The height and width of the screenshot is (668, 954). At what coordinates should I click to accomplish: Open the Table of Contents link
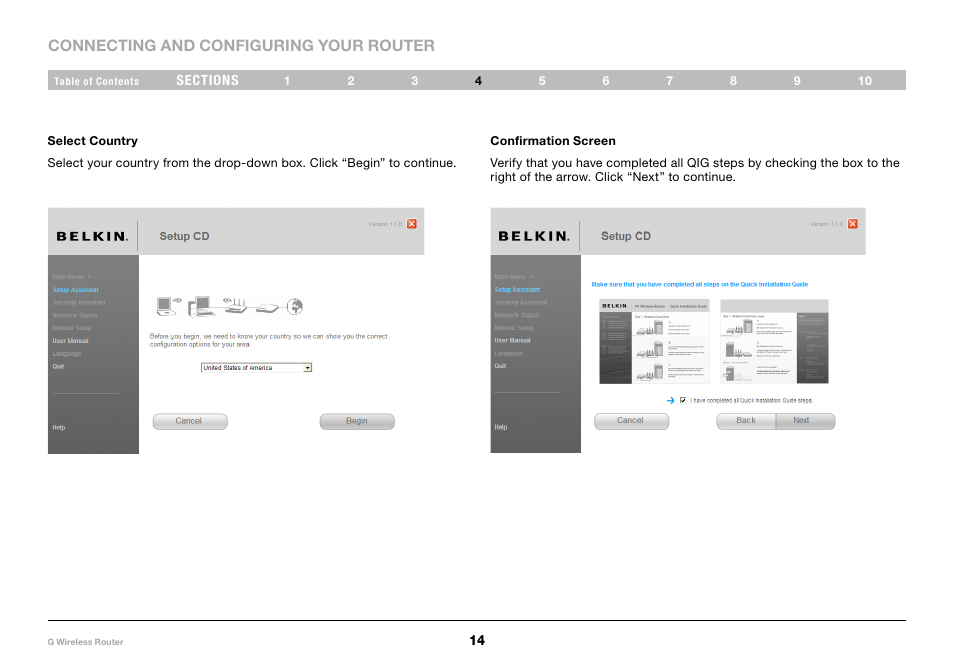[x=96, y=81]
